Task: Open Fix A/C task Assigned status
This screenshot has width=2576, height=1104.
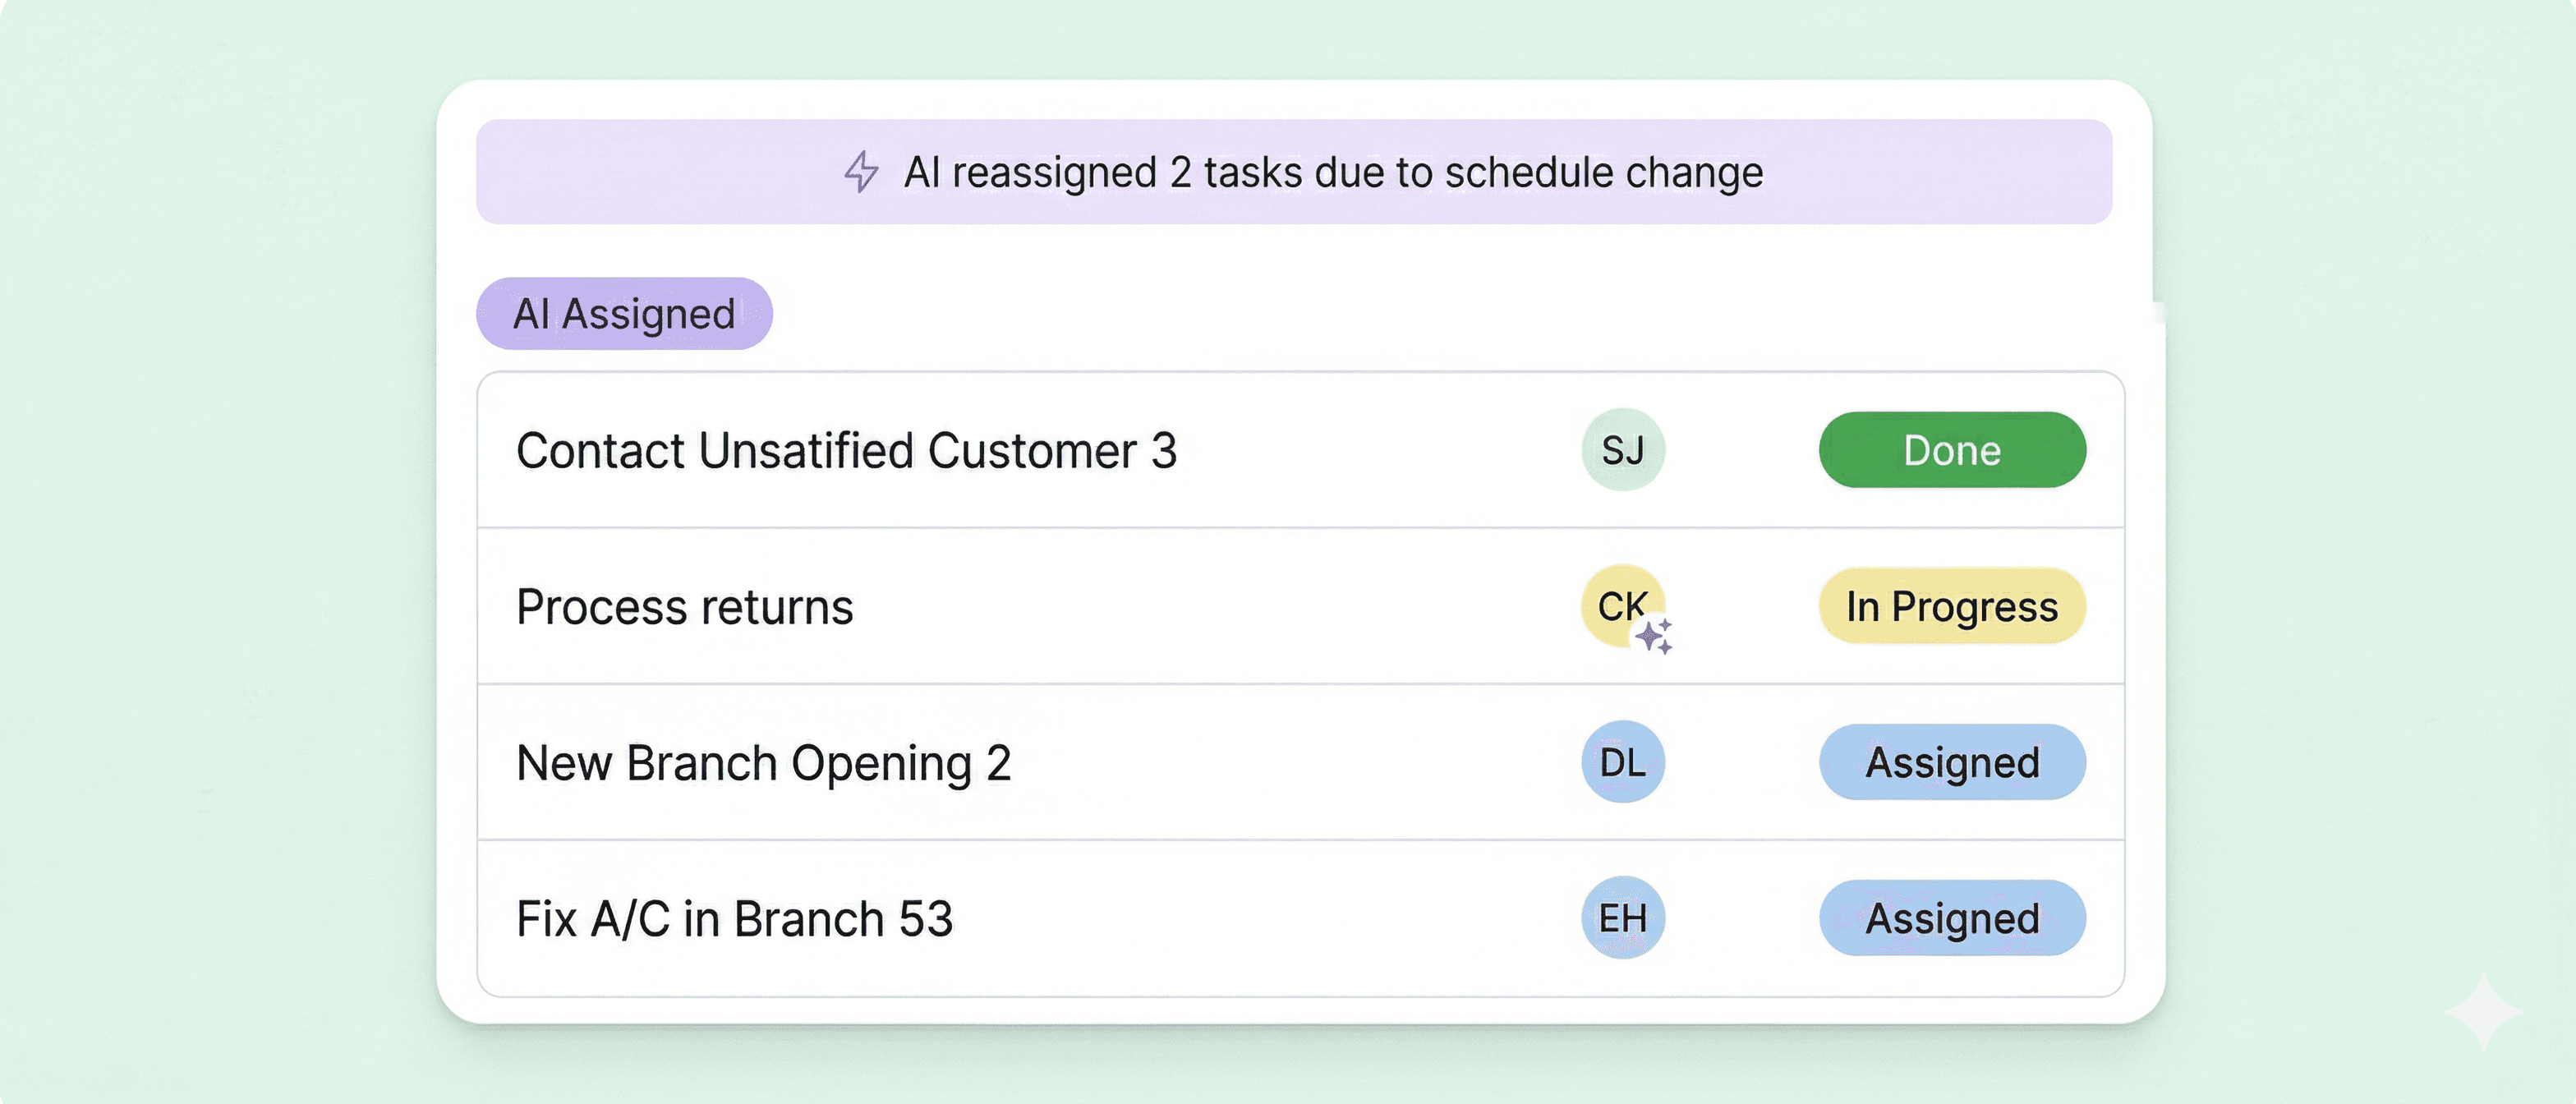Action: coord(1952,918)
